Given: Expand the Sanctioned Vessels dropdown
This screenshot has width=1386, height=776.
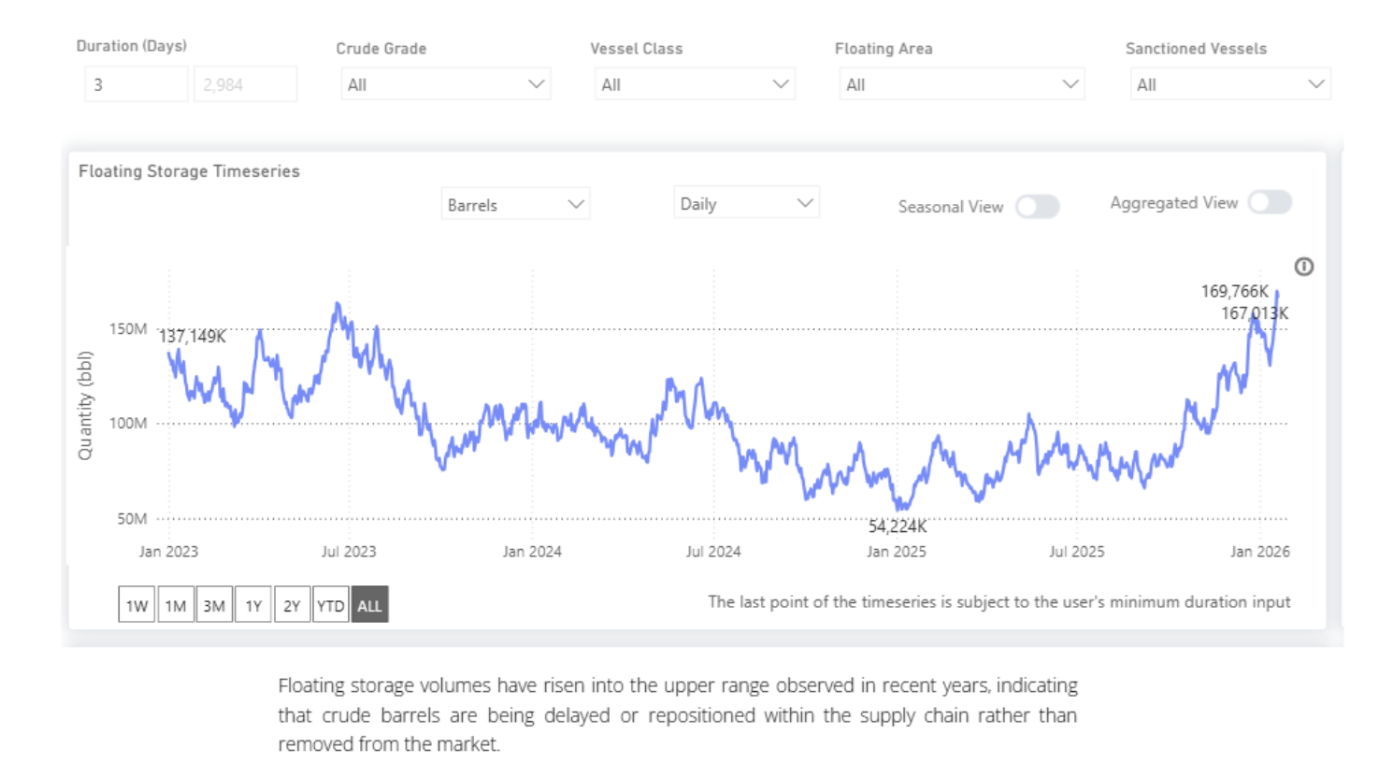Looking at the screenshot, I should click(1230, 85).
